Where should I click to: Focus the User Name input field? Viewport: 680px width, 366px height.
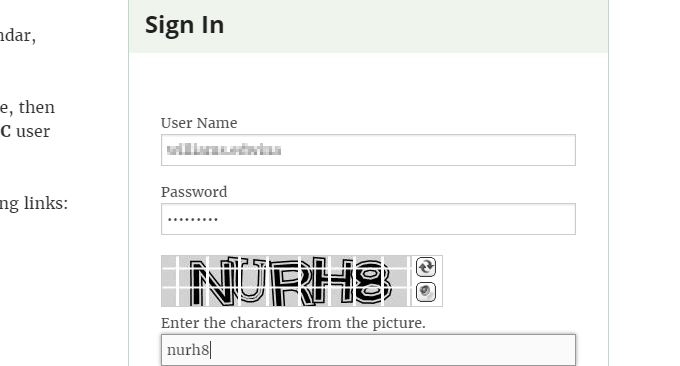tap(368, 150)
